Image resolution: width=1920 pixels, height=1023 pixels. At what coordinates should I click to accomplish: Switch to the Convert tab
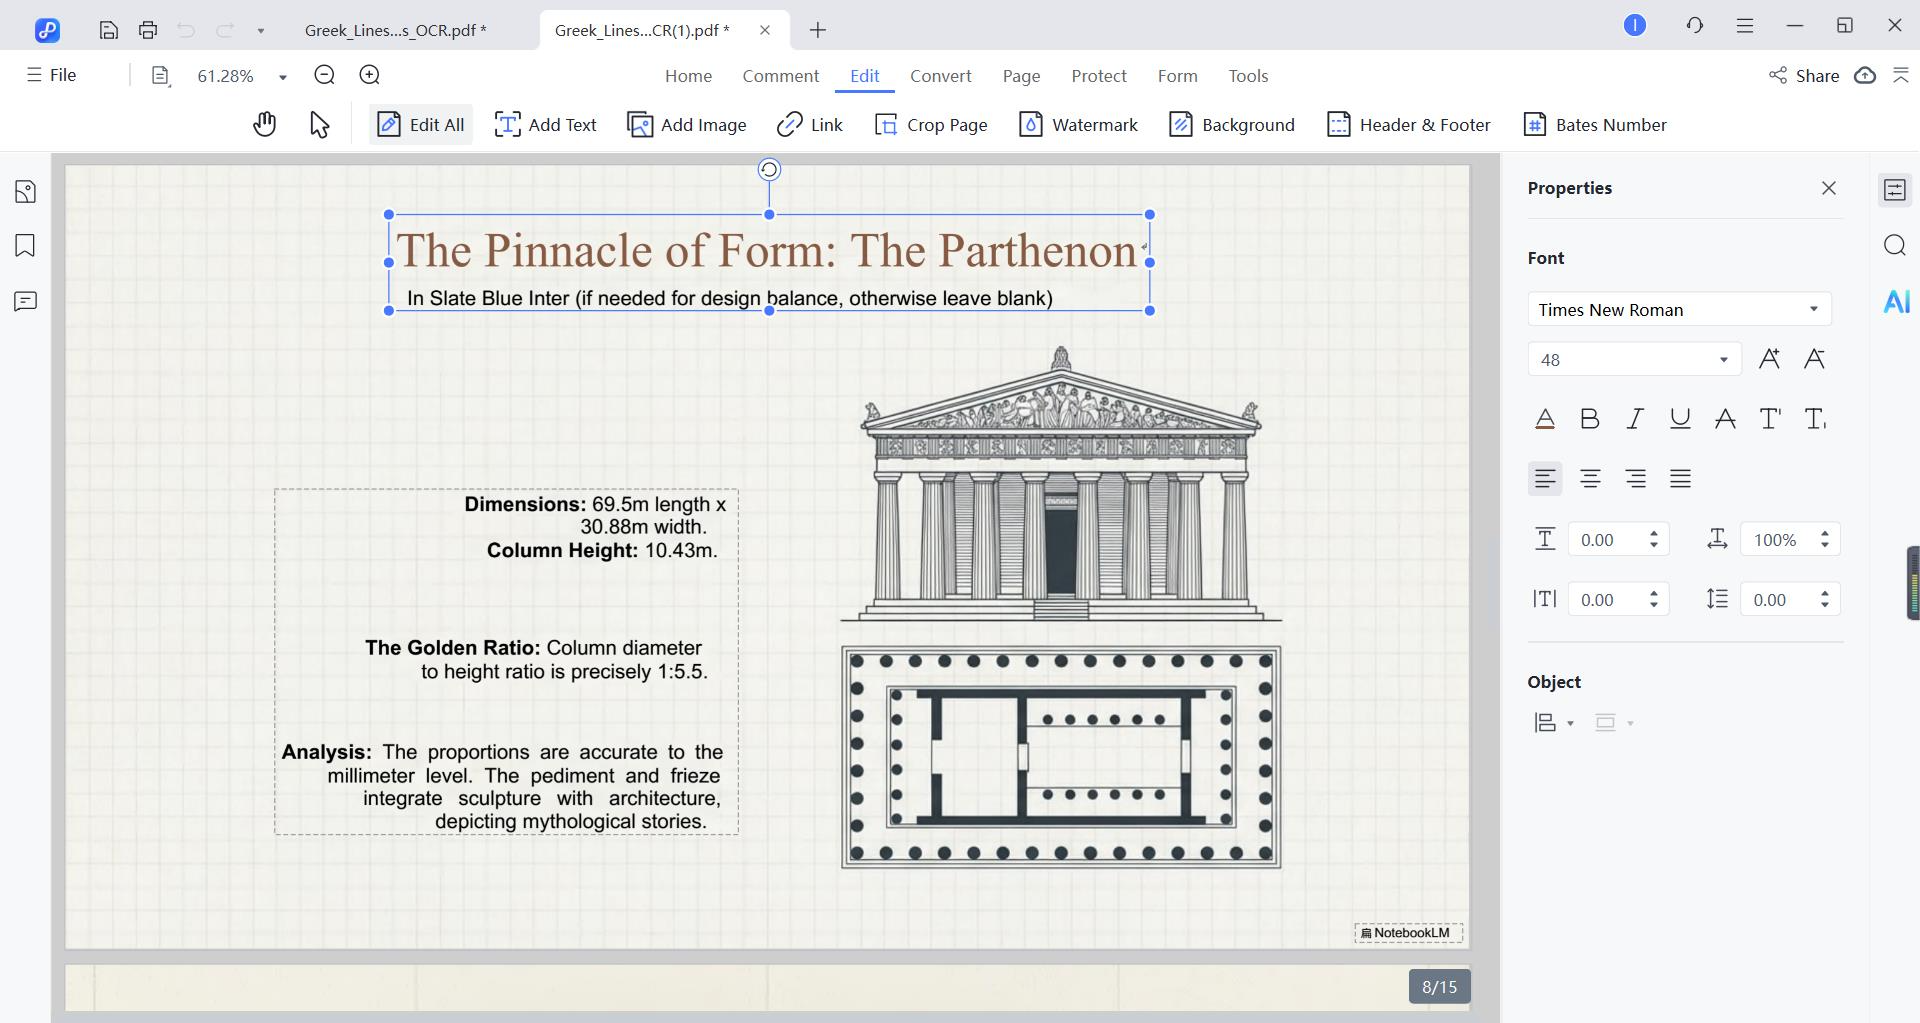[940, 76]
